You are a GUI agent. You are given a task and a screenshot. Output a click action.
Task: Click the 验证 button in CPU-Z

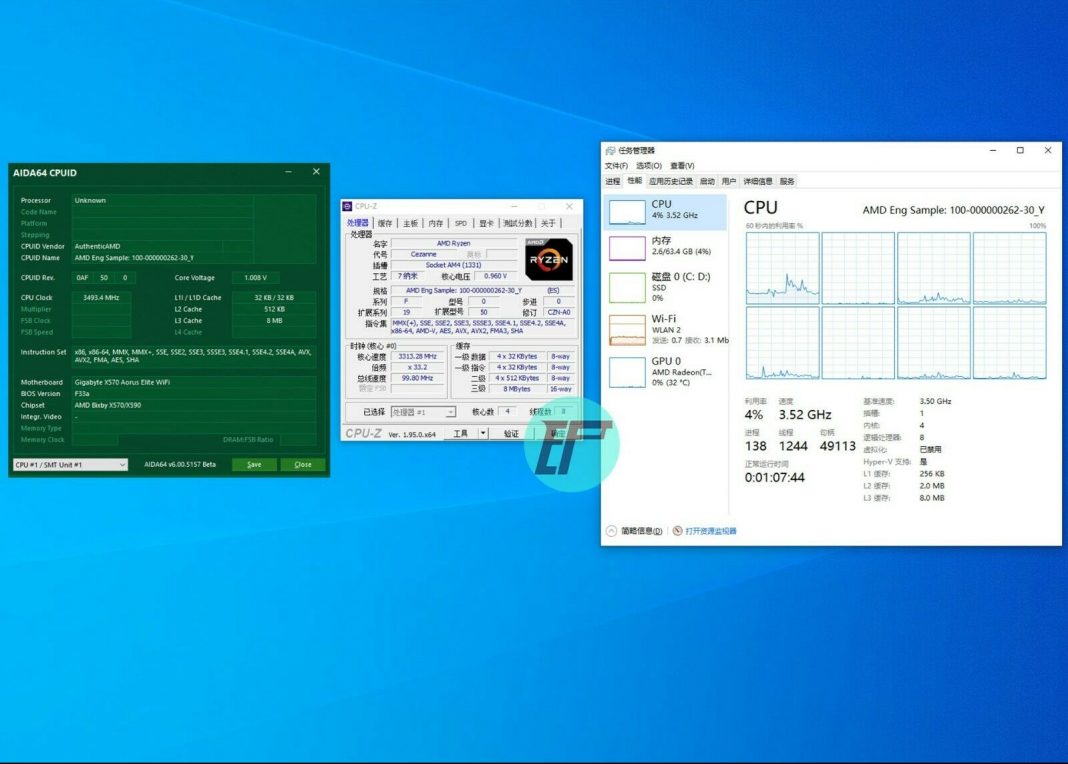click(511, 433)
